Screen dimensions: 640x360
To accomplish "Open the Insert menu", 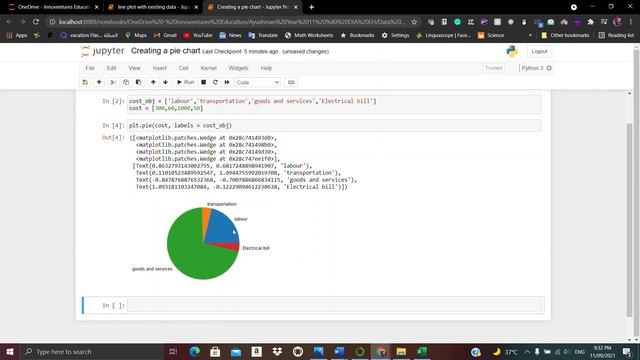I will 160,68.
